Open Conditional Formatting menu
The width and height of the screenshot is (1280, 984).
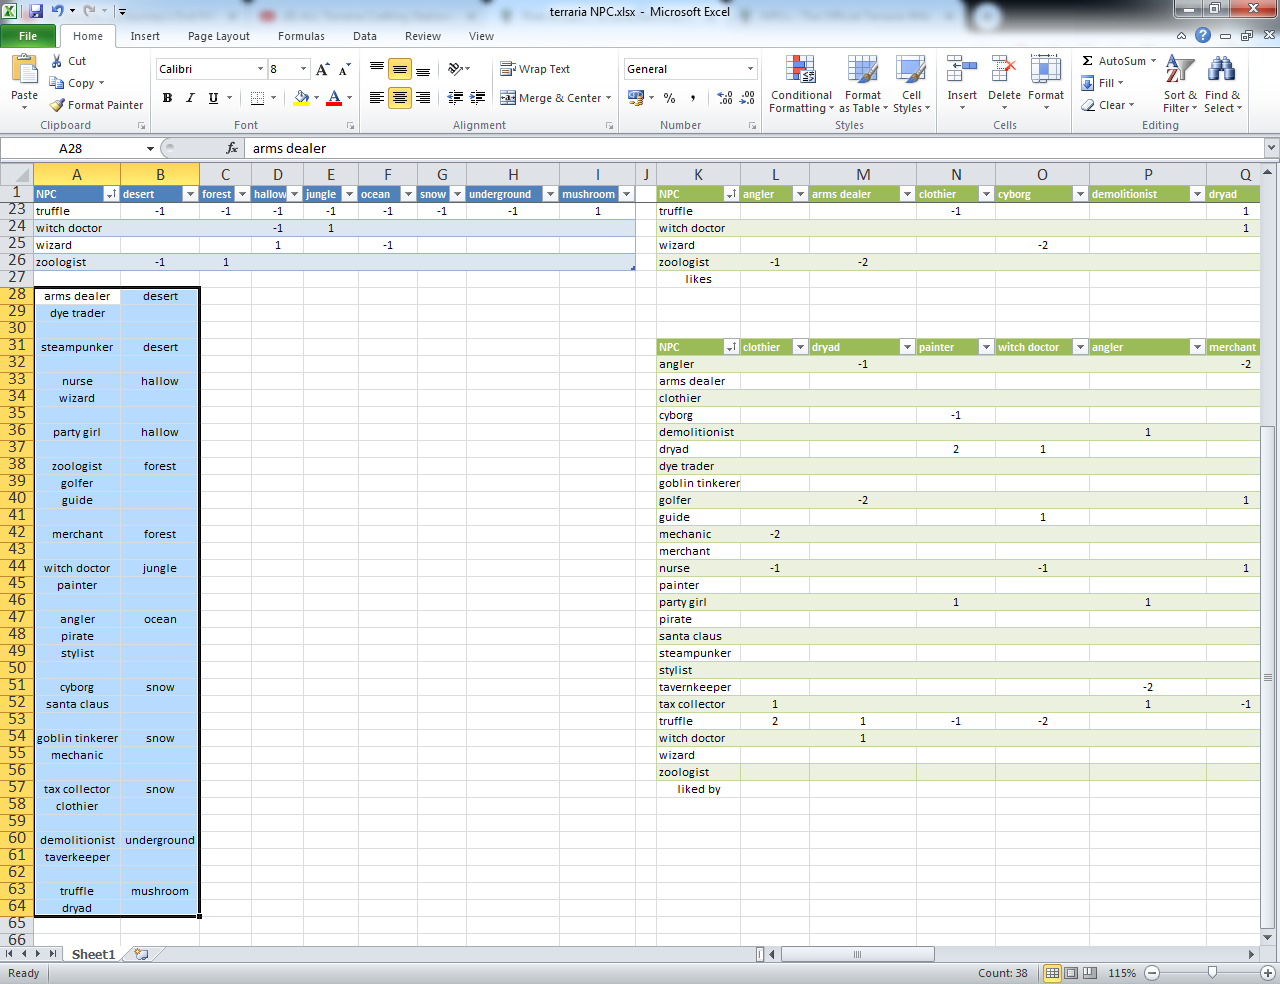[801, 84]
